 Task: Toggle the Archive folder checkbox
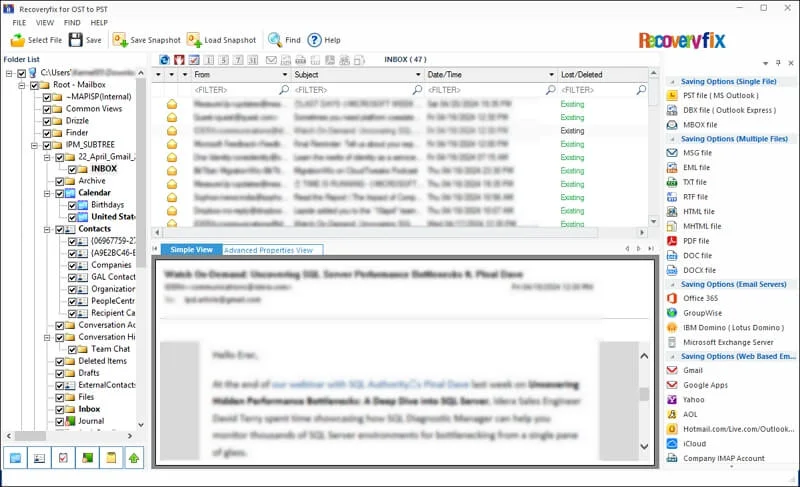pos(59,181)
